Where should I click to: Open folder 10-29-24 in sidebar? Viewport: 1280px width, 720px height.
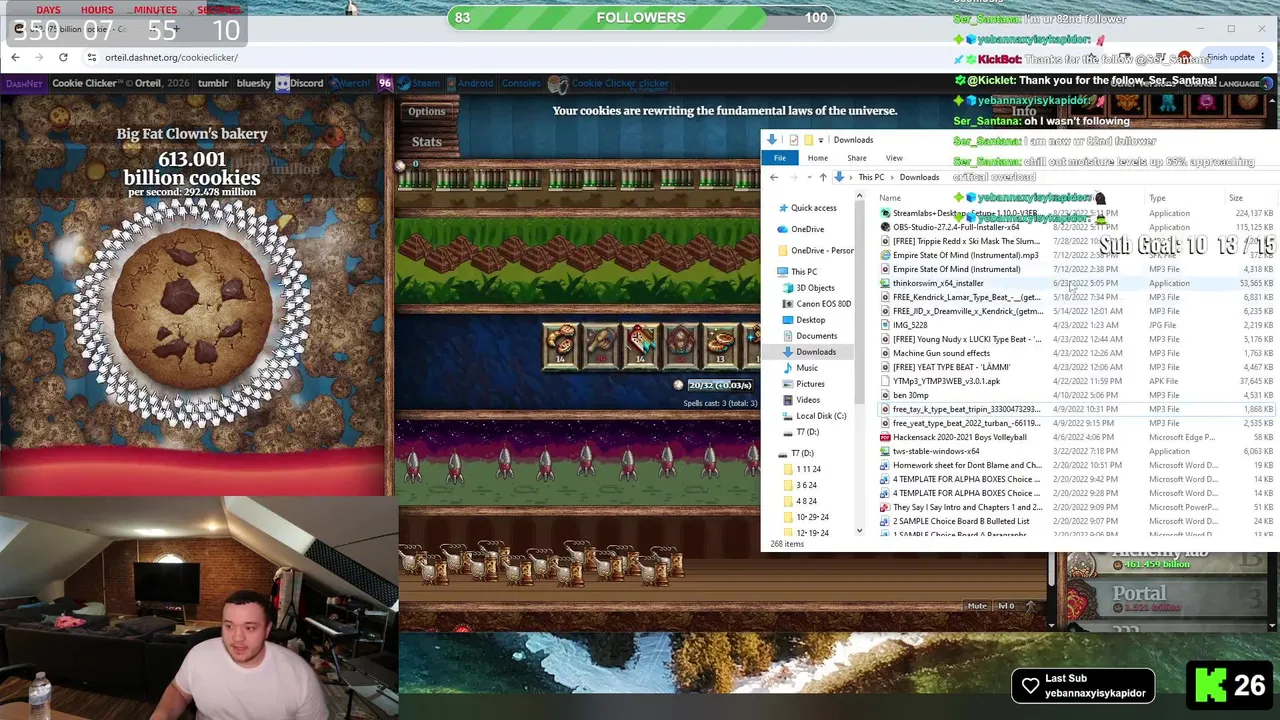812,517
